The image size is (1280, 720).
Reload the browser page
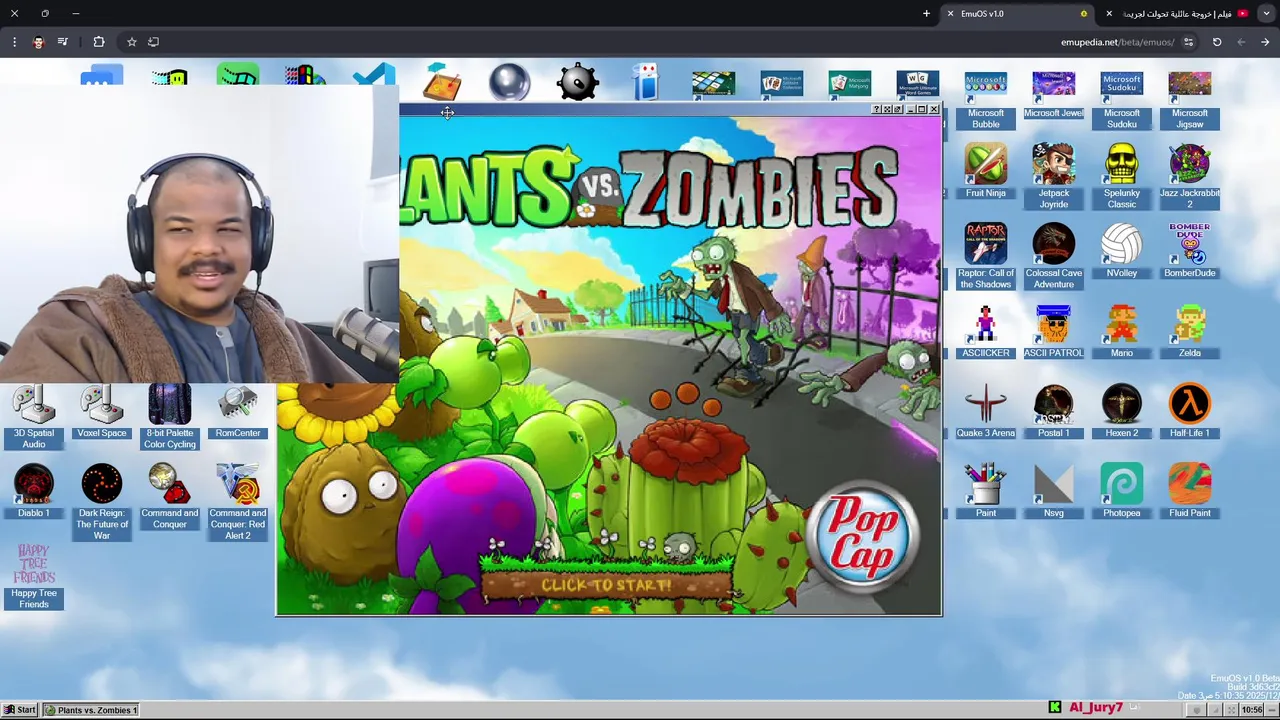click(x=1217, y=42)
